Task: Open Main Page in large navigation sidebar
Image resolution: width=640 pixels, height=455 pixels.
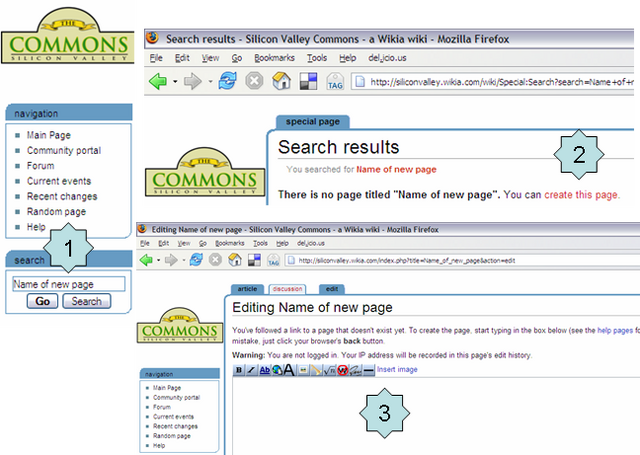Action: coord(49,135)
